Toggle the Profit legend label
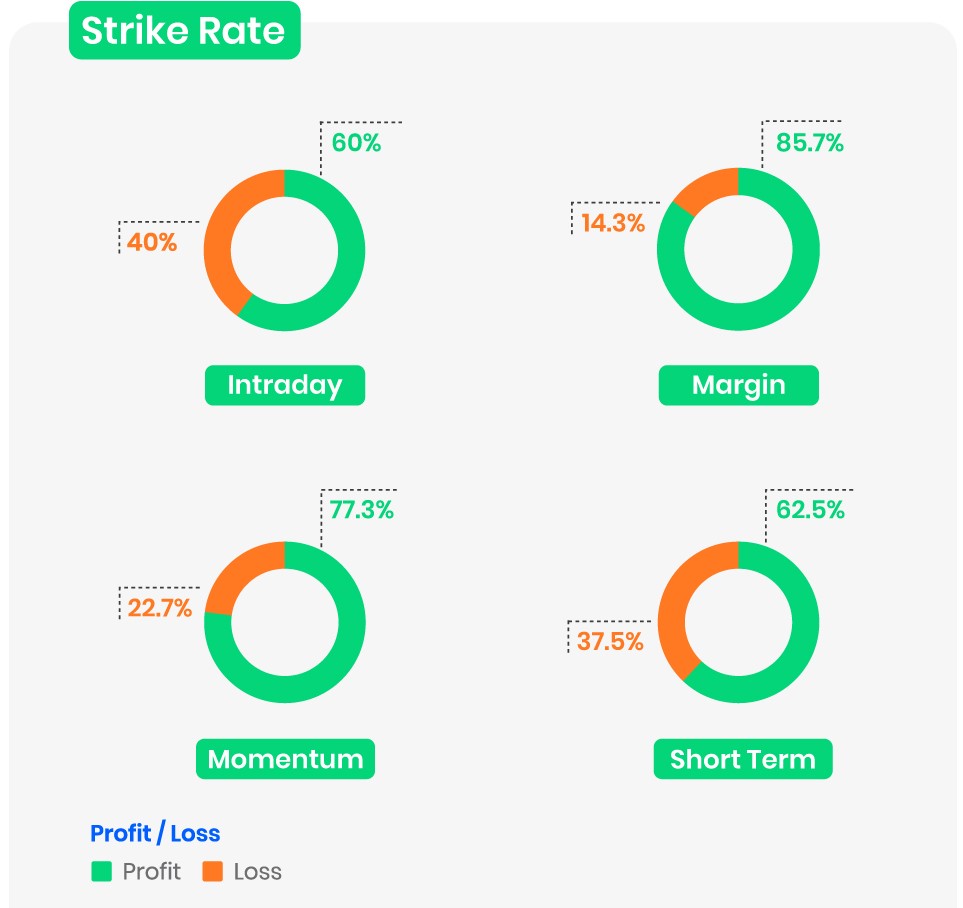This screenshot has width=963, height=908. tap(151, 871)
